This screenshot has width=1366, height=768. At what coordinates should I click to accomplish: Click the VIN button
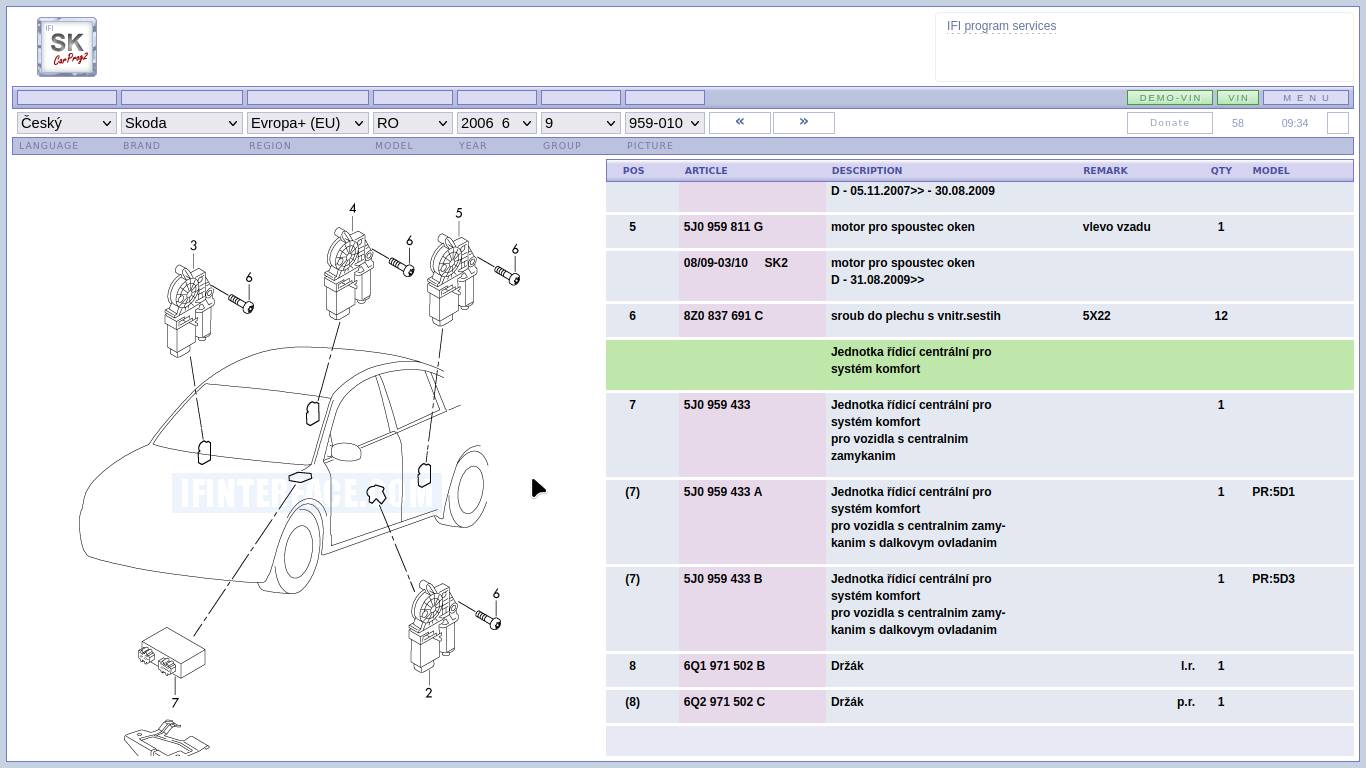click(1238, 98)
